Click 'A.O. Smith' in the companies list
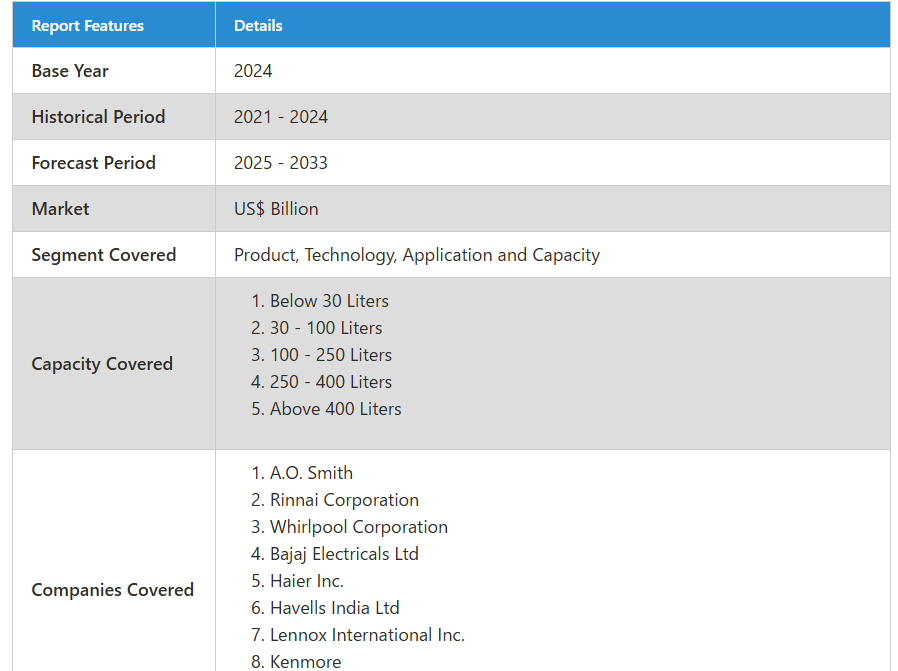 pos(312,473)
